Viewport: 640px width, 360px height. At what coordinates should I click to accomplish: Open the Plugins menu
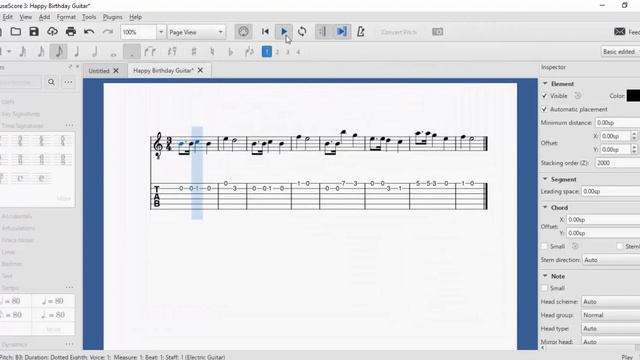coord(112,17)
